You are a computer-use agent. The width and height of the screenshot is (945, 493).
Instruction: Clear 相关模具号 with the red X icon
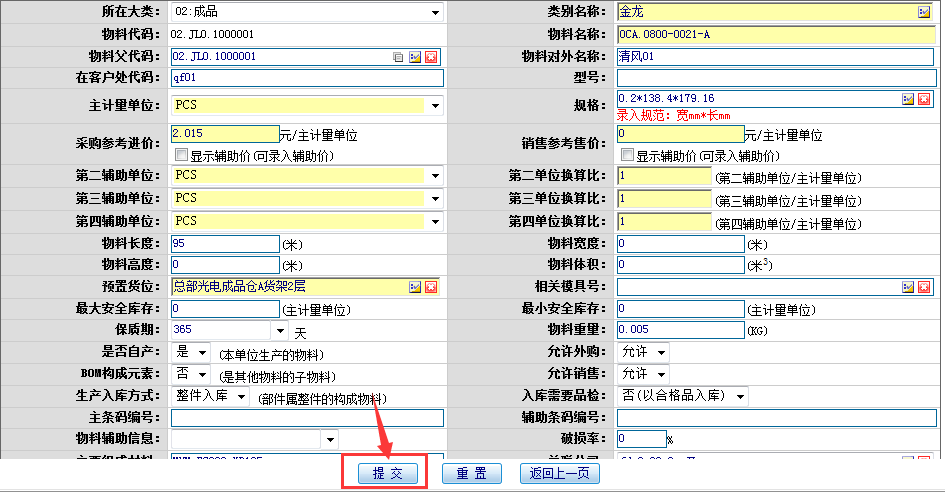[924, 287]
